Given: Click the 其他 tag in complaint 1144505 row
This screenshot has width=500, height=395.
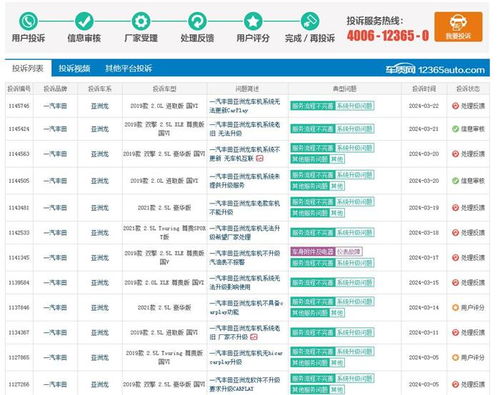Looking at the screenshot, I should [337, 186].
